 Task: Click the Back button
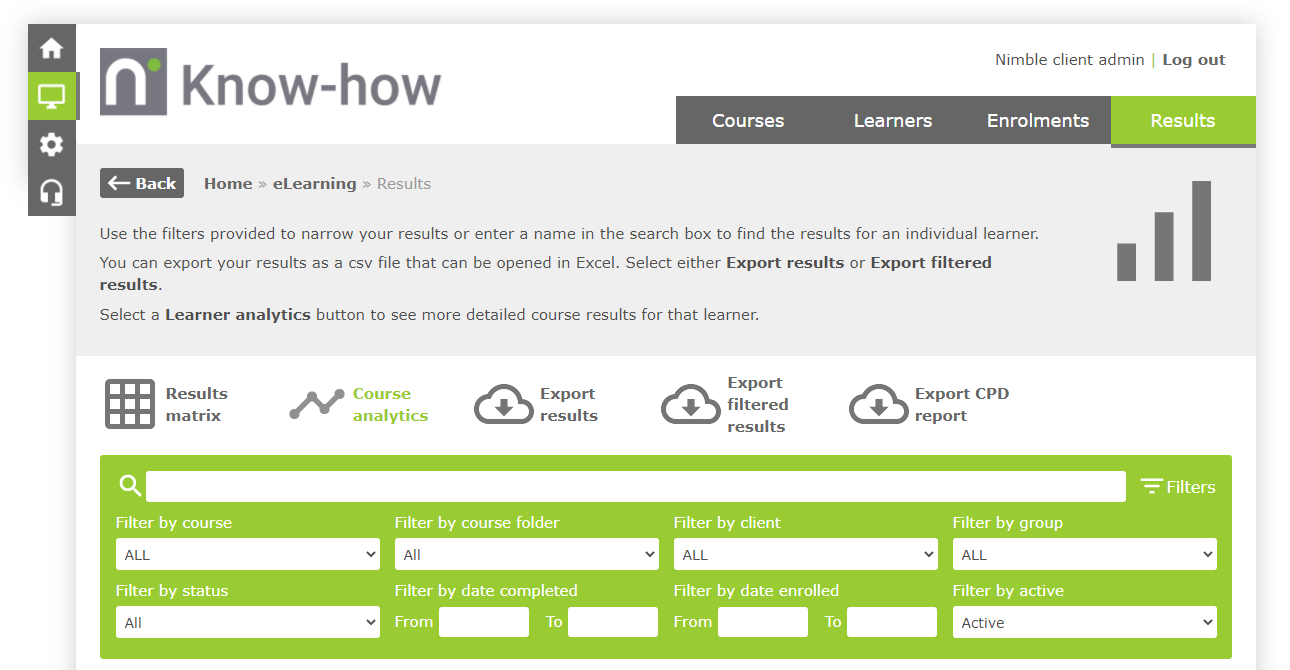pos(142,183)
